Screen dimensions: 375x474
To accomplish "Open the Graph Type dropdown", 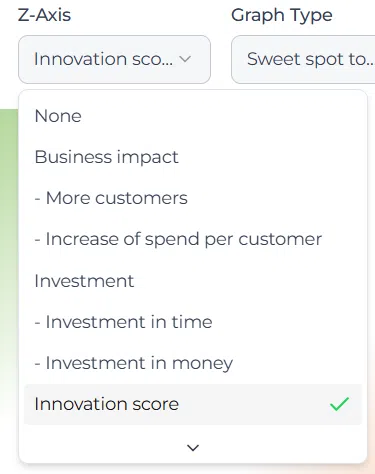I will coord(303,59).
